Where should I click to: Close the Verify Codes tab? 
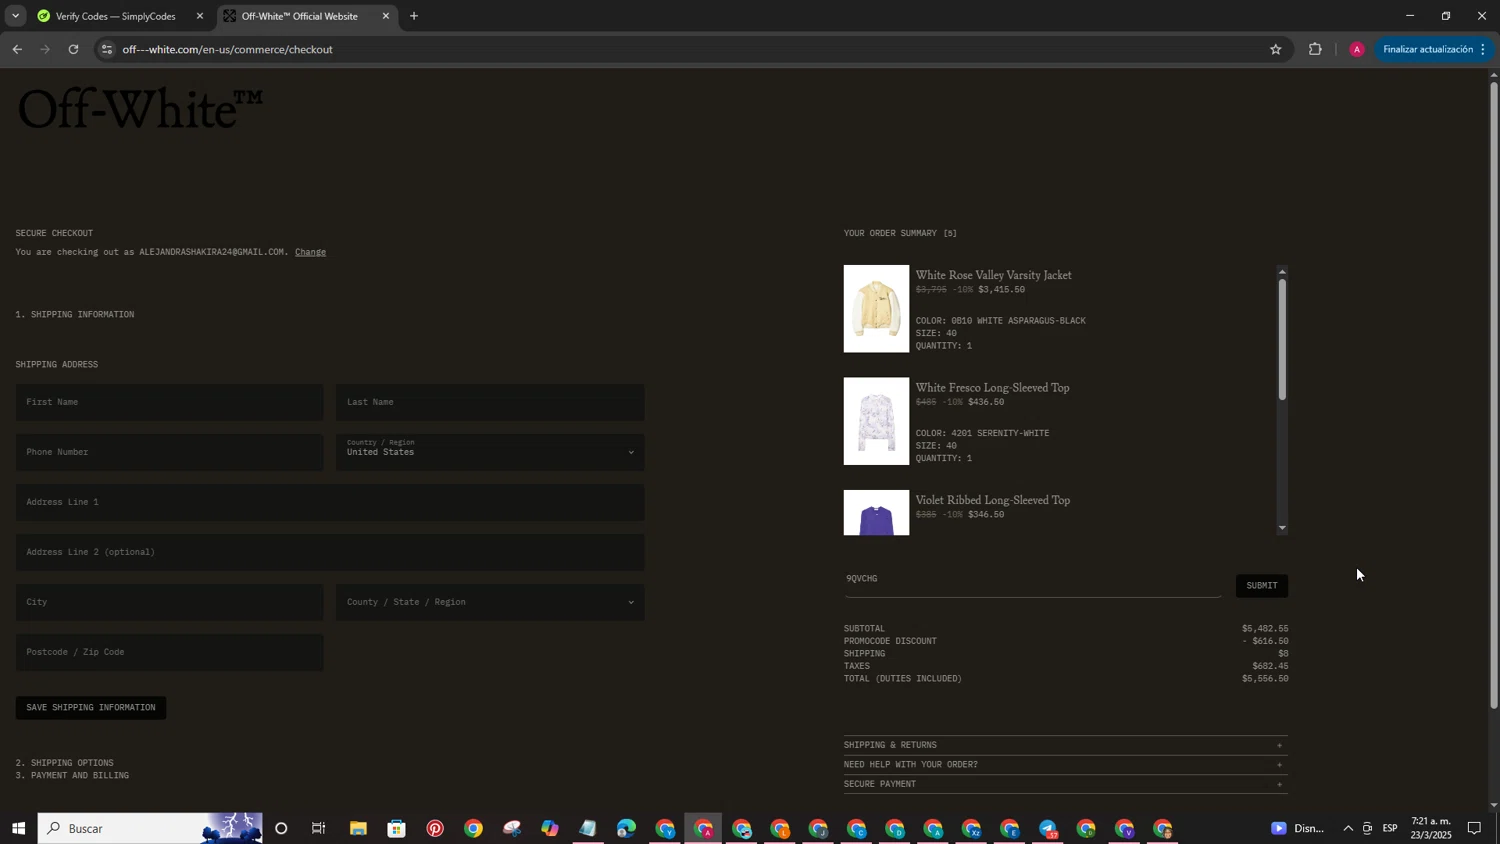point(199,16)
